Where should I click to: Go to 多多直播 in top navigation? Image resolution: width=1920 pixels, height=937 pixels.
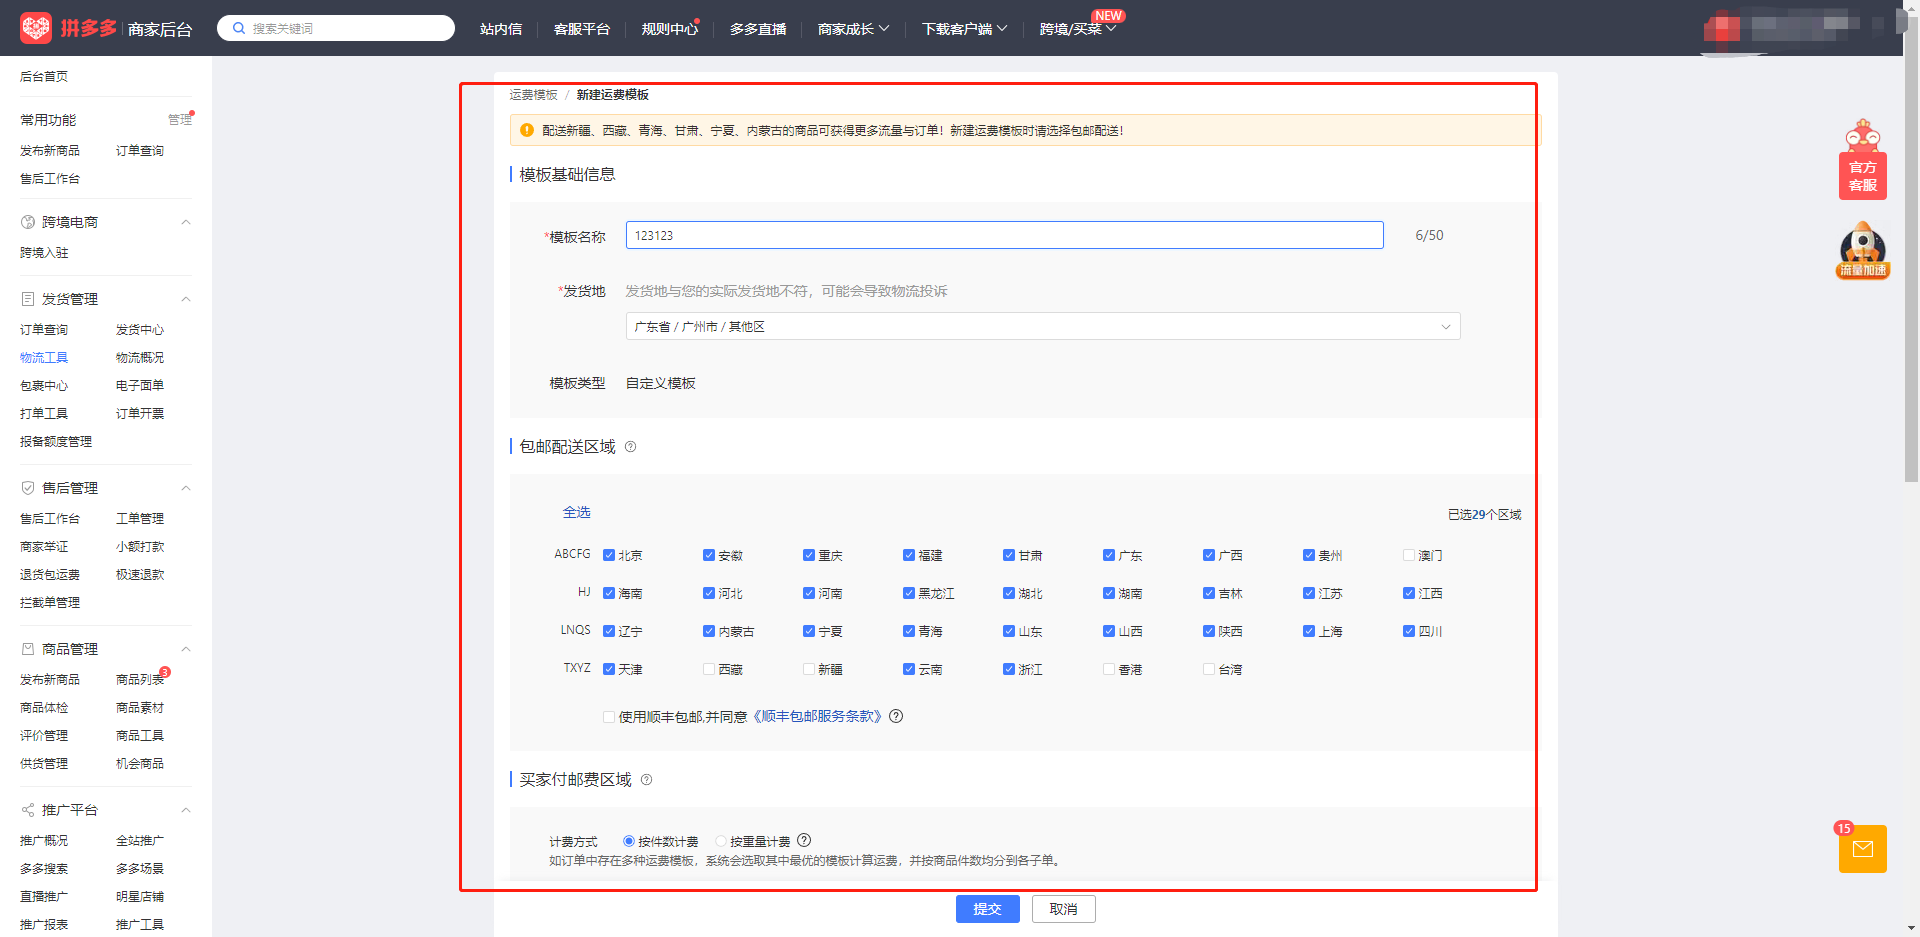pos(757,29)
